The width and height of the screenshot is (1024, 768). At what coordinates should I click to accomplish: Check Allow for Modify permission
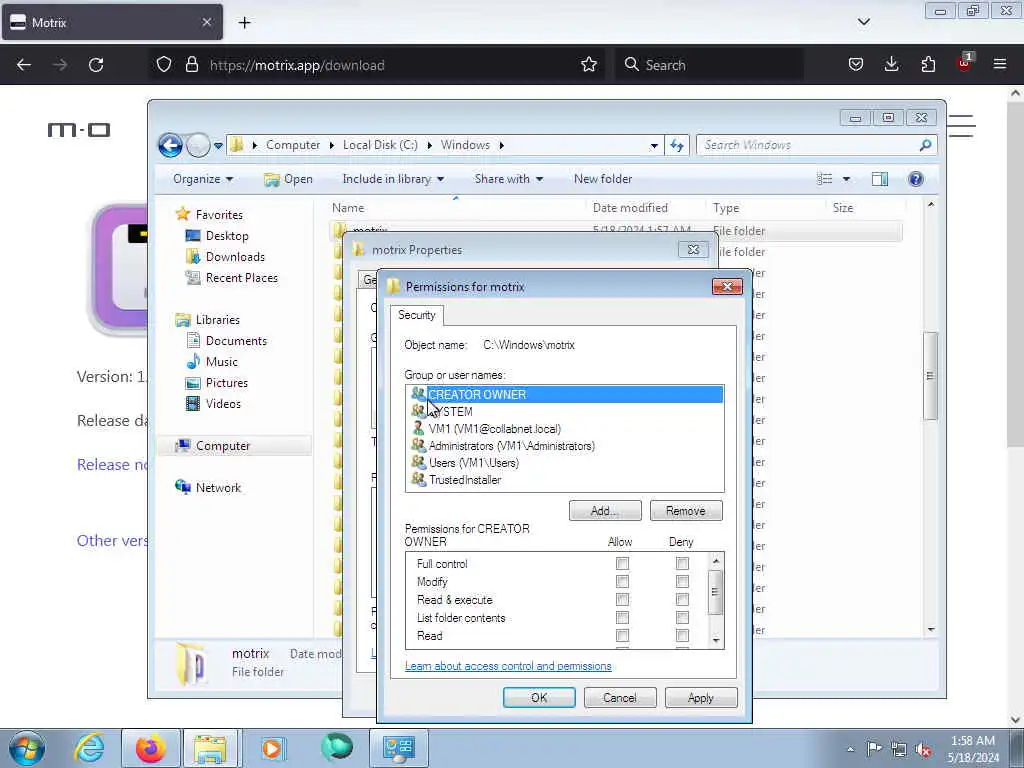click(622, 581)
